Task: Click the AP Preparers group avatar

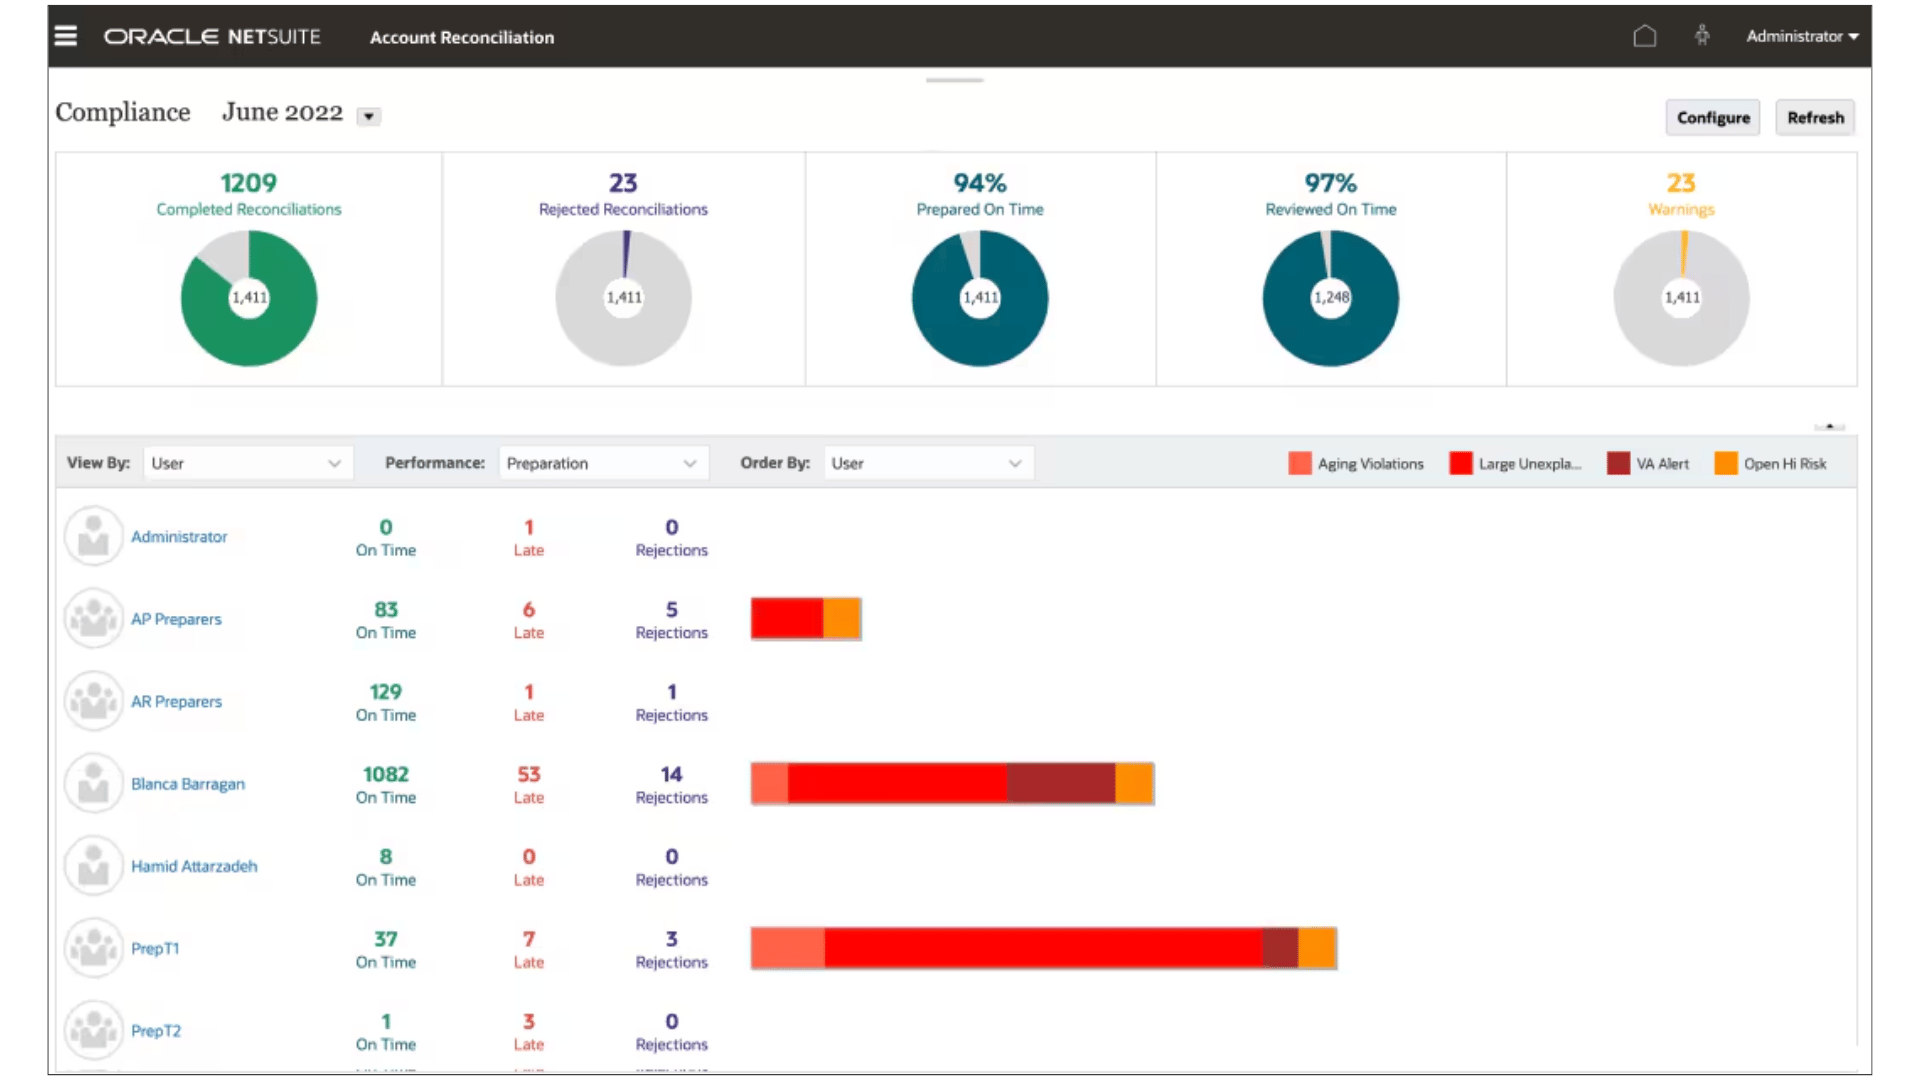Action: click(93, 619)
